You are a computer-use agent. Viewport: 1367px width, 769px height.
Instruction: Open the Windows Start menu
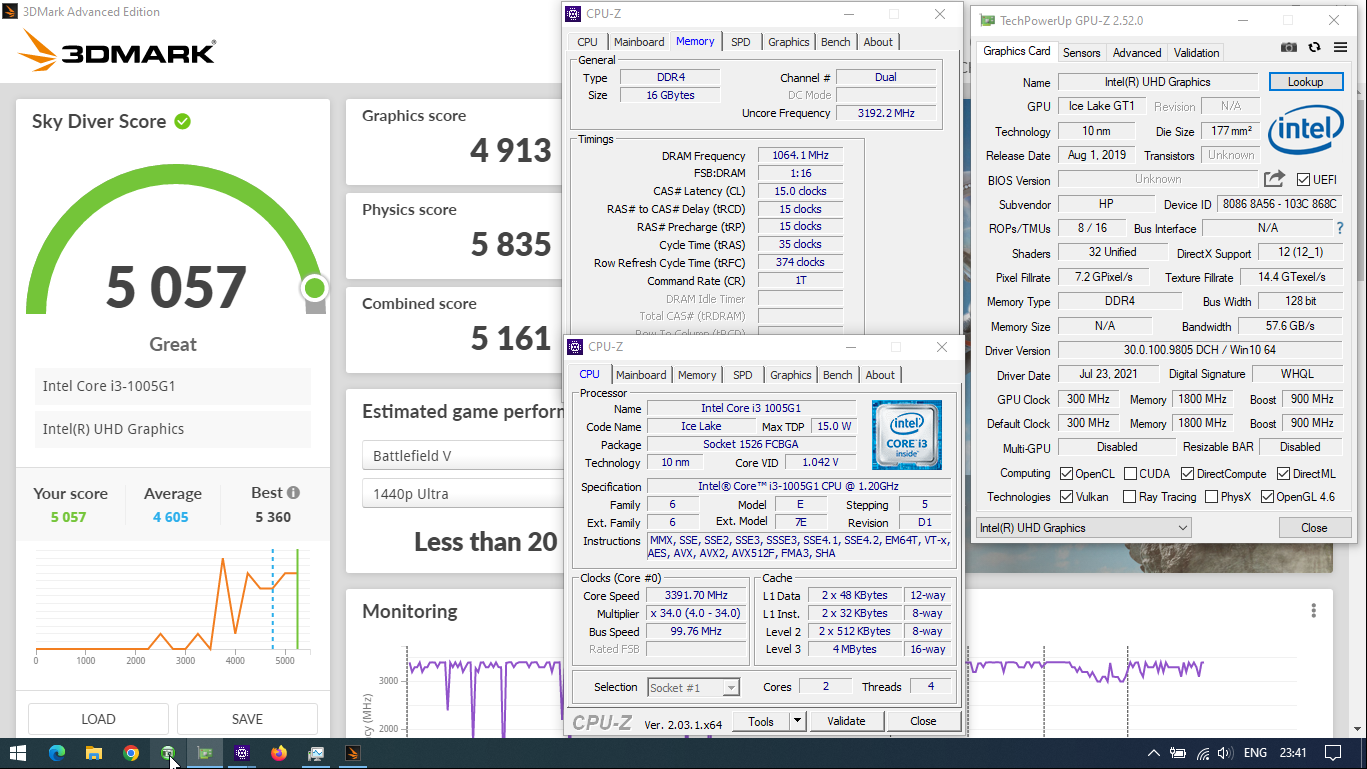[18, 753]
